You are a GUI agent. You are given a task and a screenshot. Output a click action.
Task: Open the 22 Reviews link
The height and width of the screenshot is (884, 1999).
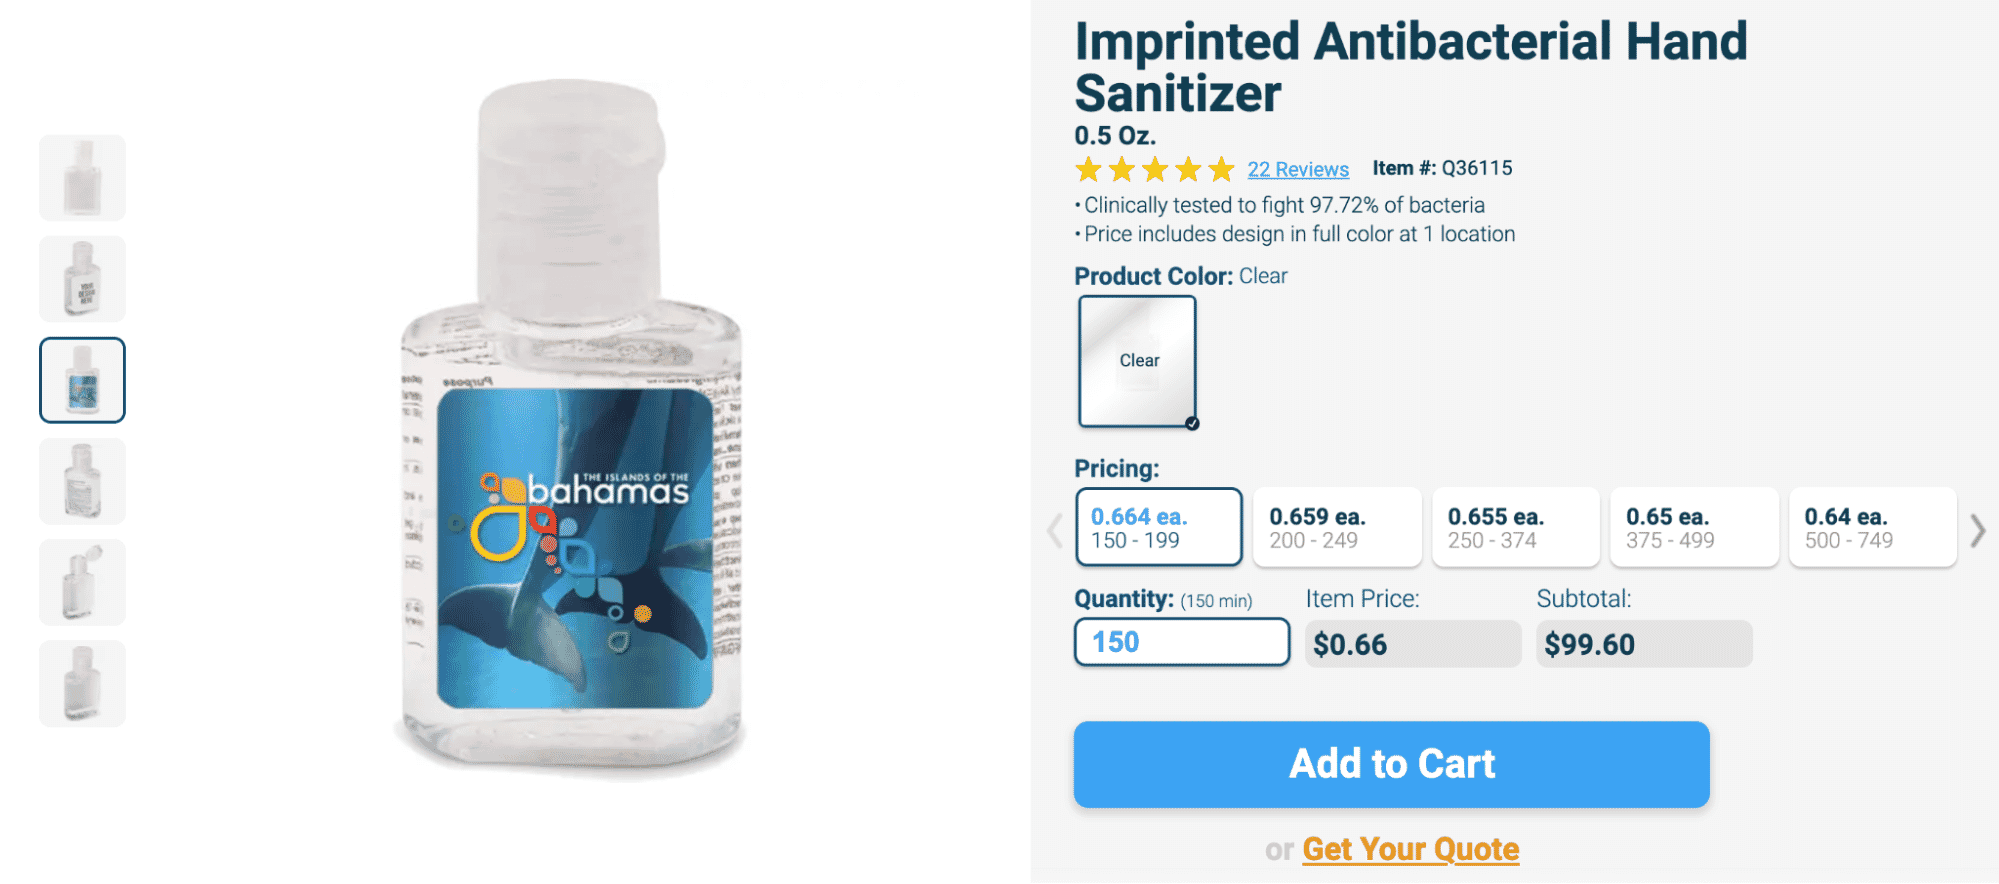coord(1298,169)
